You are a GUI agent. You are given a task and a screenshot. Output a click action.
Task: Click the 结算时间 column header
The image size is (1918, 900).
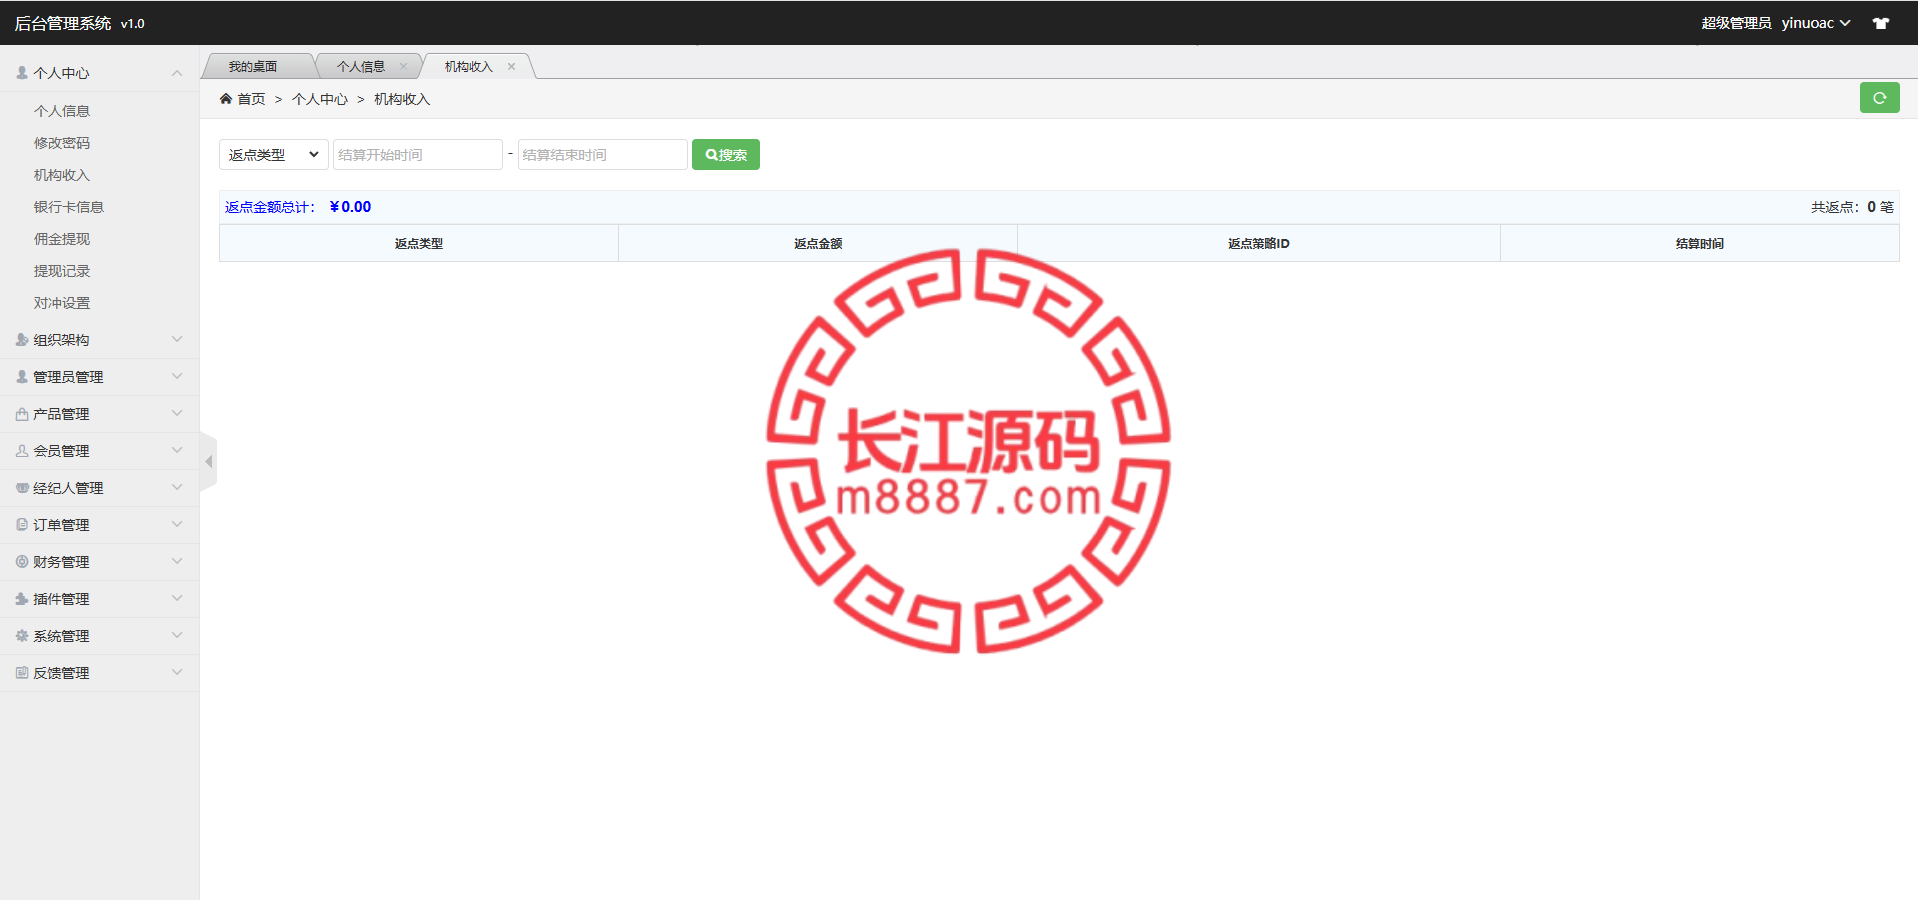[1700, 243]
